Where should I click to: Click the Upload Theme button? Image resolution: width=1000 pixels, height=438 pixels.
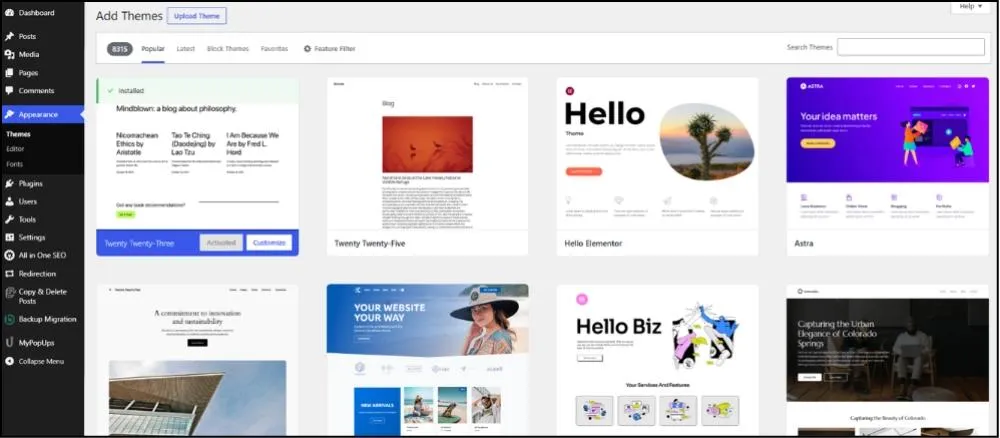click(196, 16)
